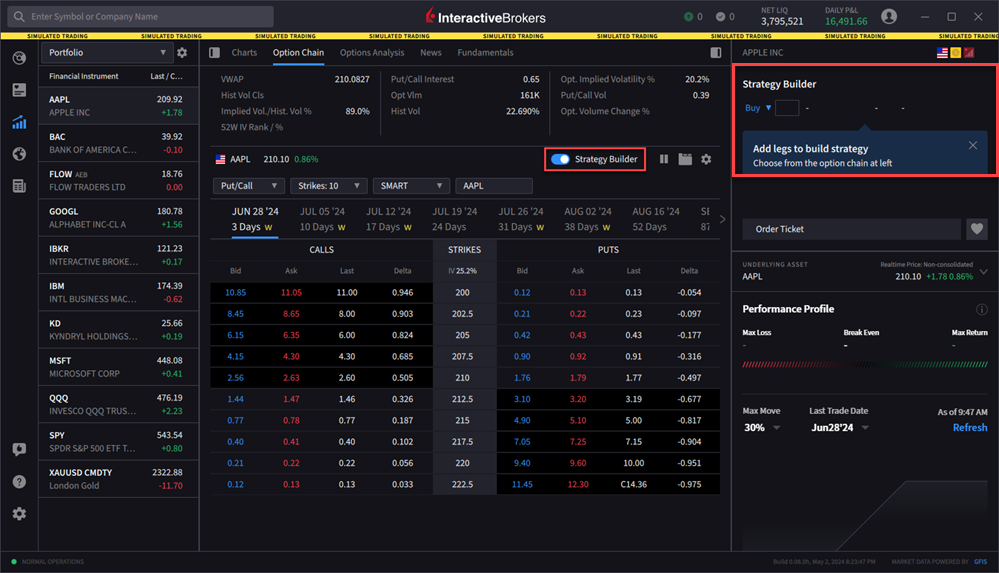Open the sidebar settings gear
This screenshot has width=999, height=573.
19,514
